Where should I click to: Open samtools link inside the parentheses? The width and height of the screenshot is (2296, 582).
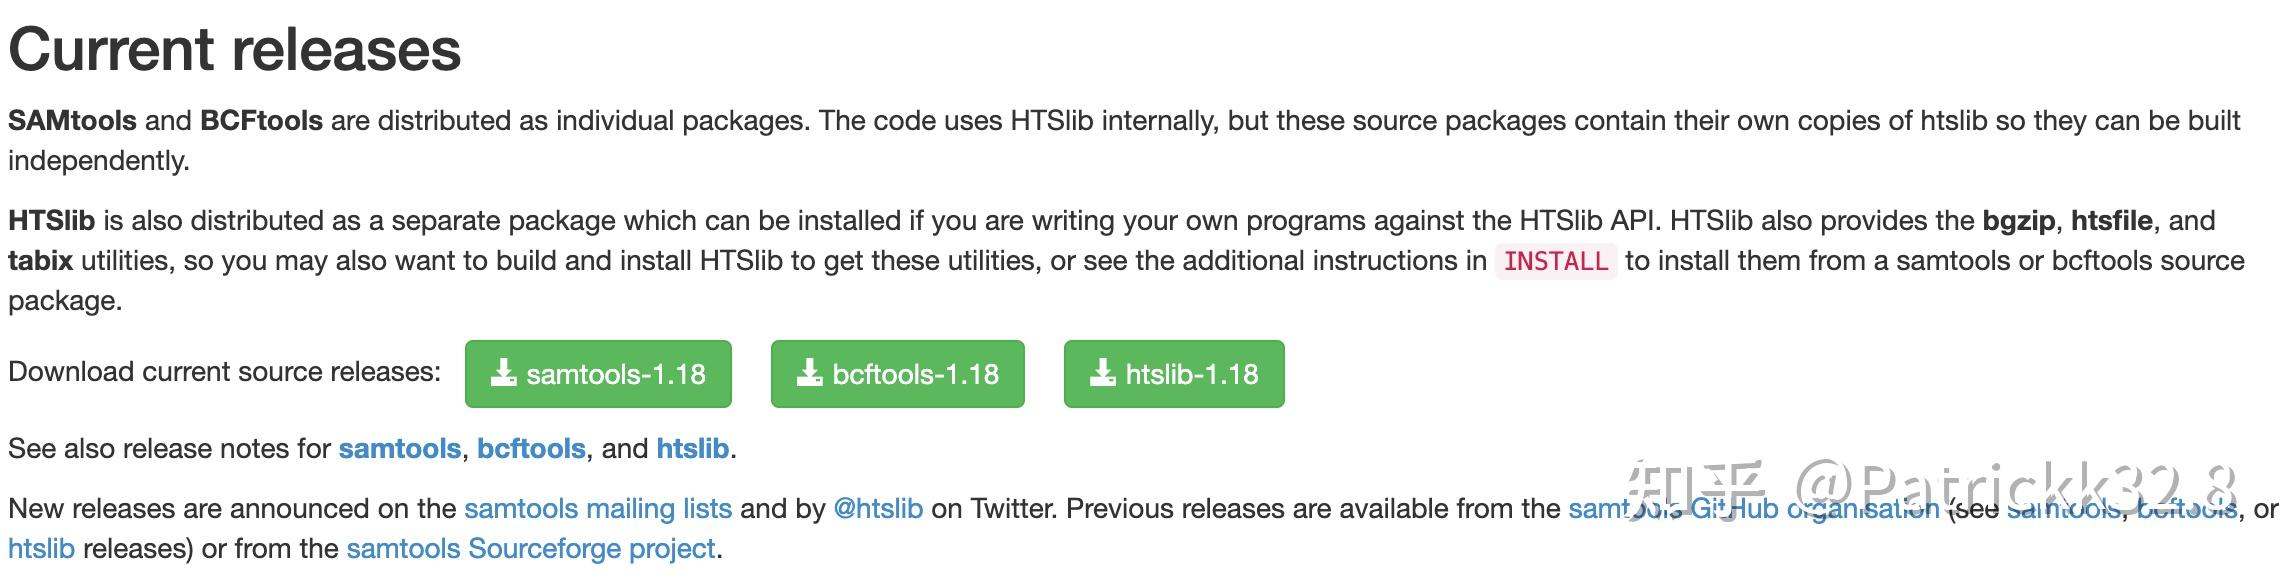pyautogui.click(x=2062, y=509)
